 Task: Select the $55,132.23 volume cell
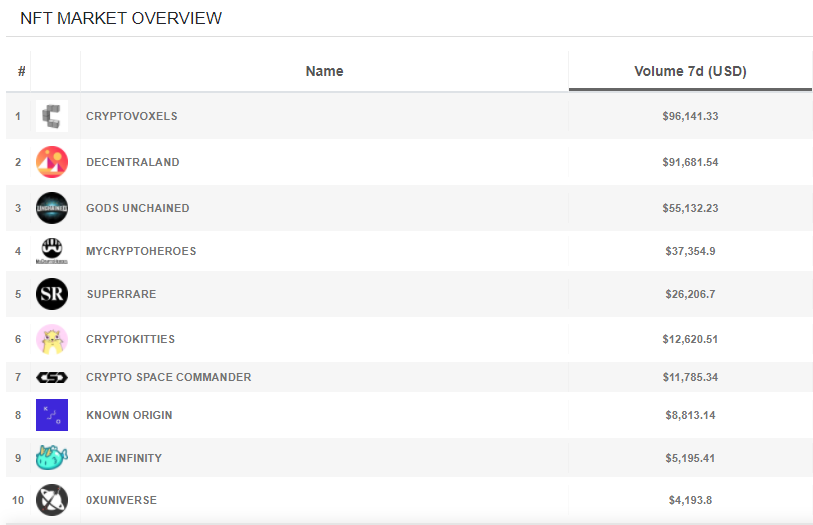(690, 208)
